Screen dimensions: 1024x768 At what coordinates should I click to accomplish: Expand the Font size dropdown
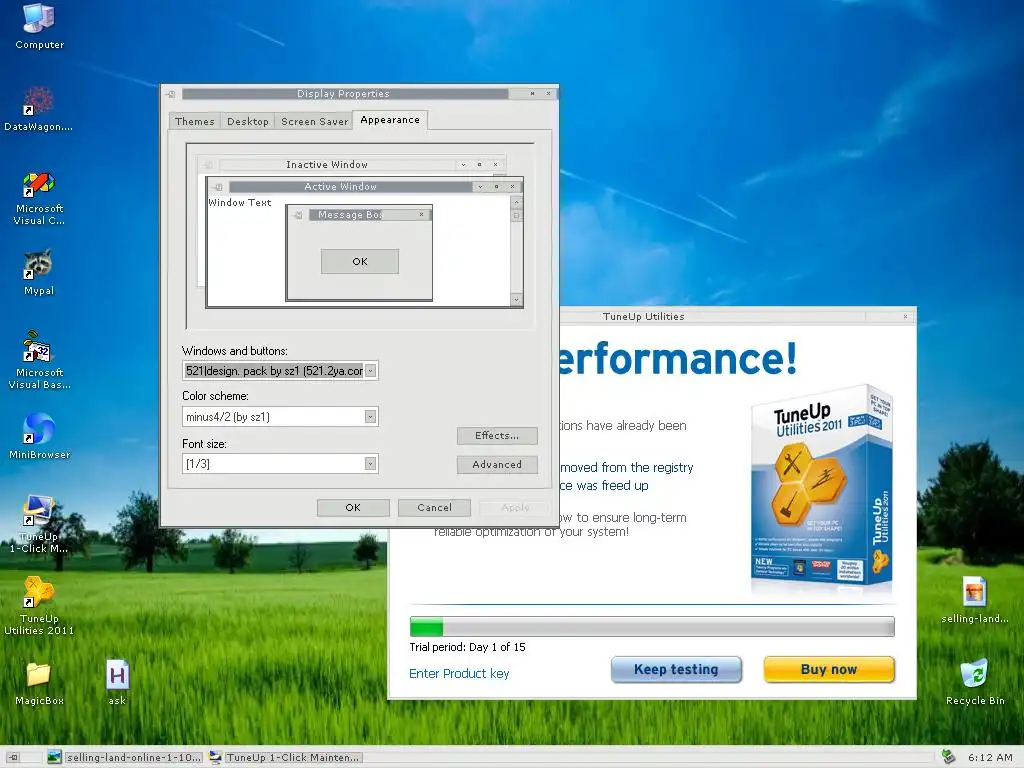point(370,464)
